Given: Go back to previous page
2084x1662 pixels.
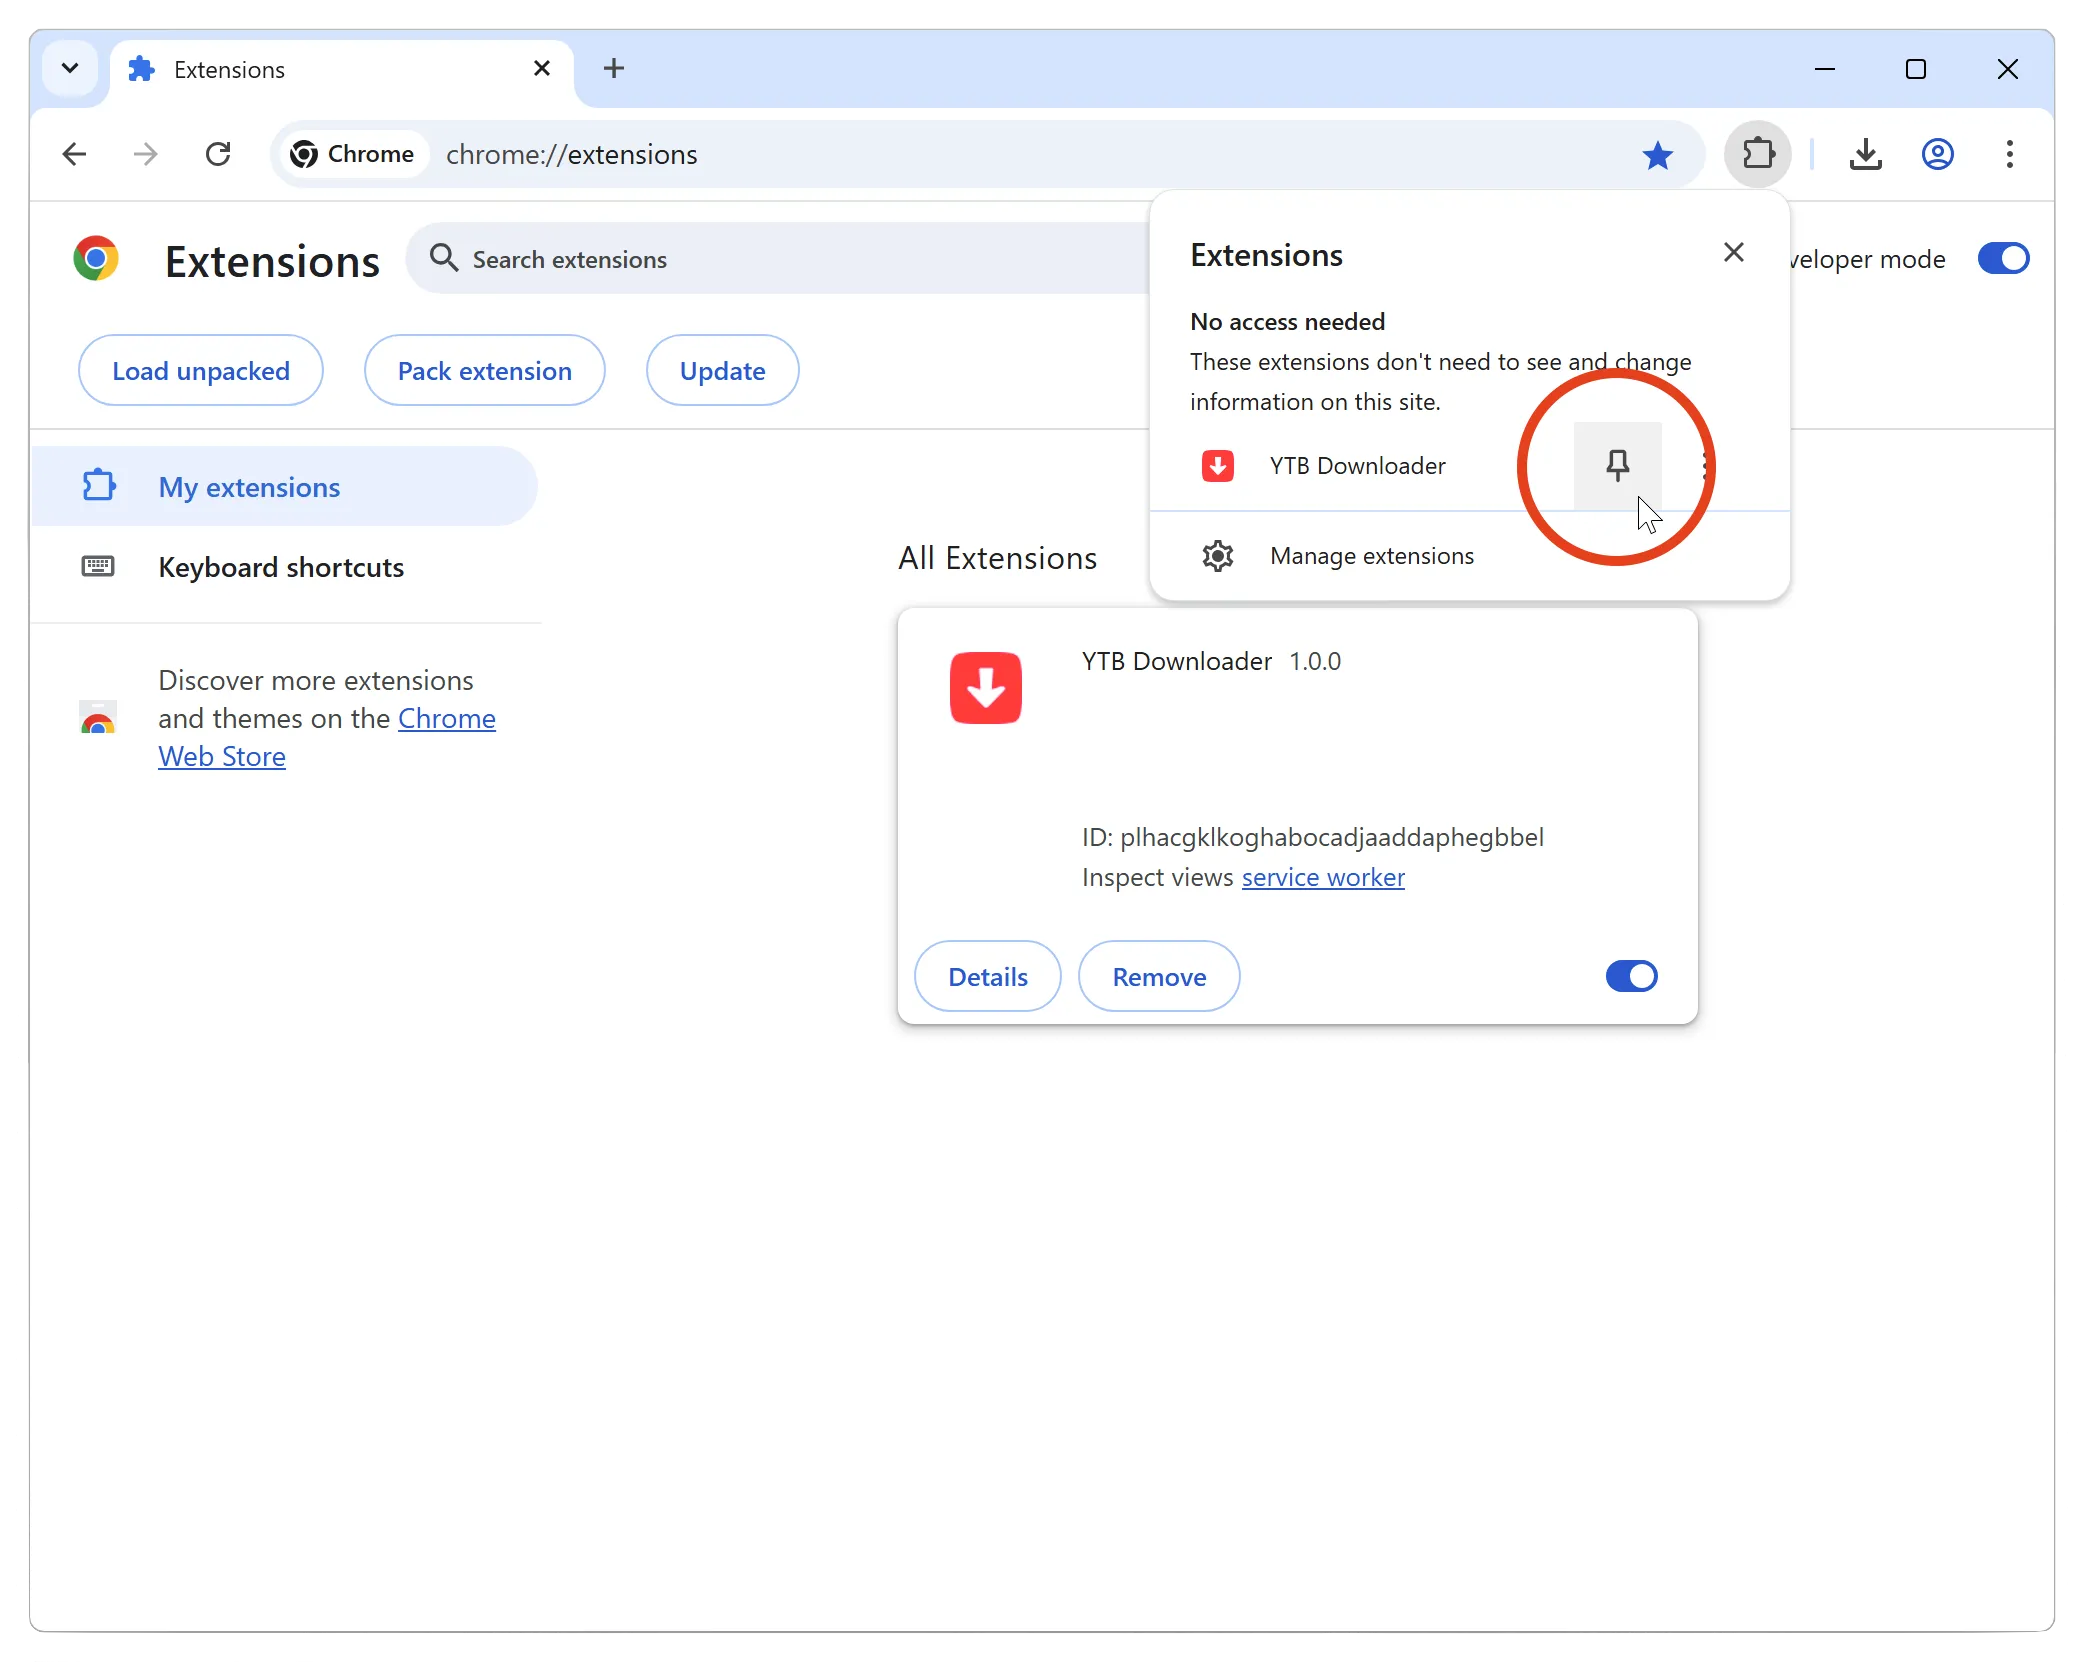Looking at the screenshot, I should click(x=74, y=154).
